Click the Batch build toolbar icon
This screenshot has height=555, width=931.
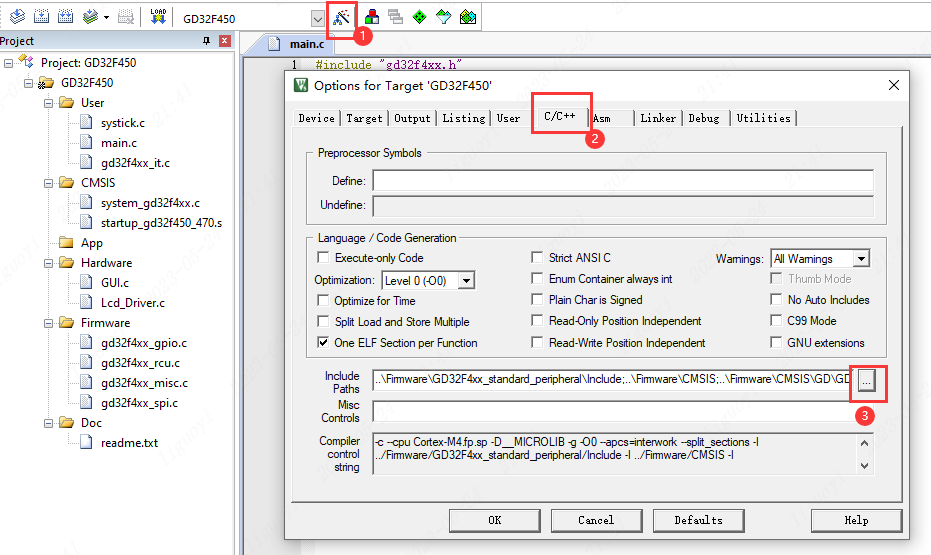(90, 17)
